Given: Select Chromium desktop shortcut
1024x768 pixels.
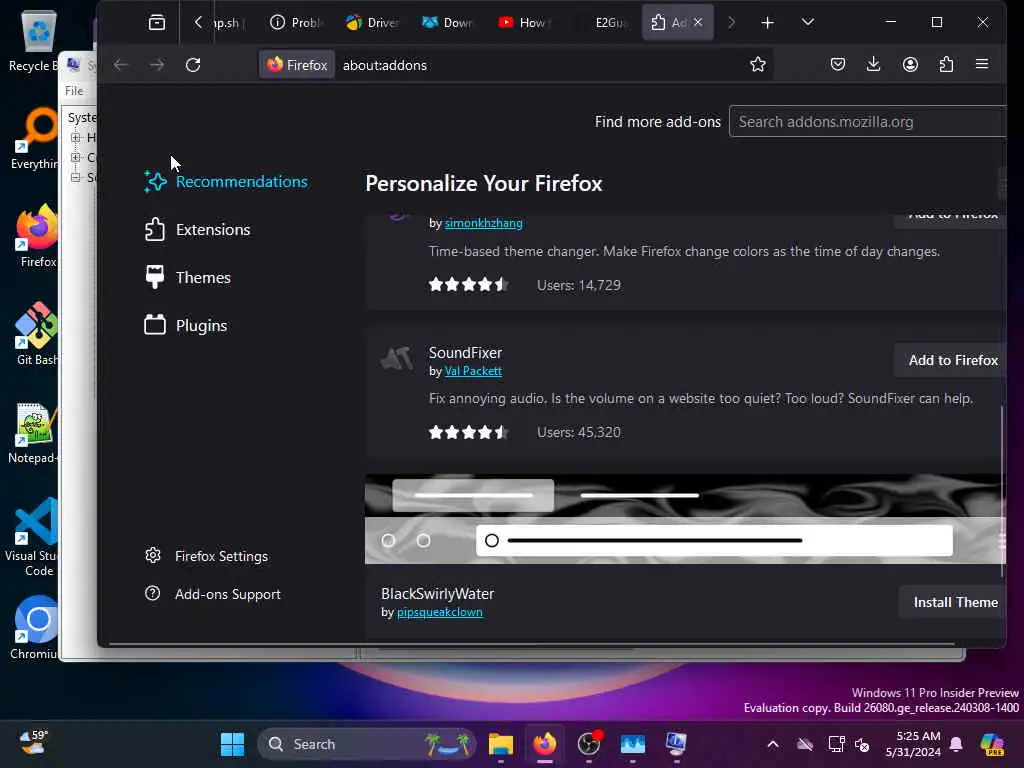Looking at the screenshot, I should pyautogui.click(x=34, y=627).
